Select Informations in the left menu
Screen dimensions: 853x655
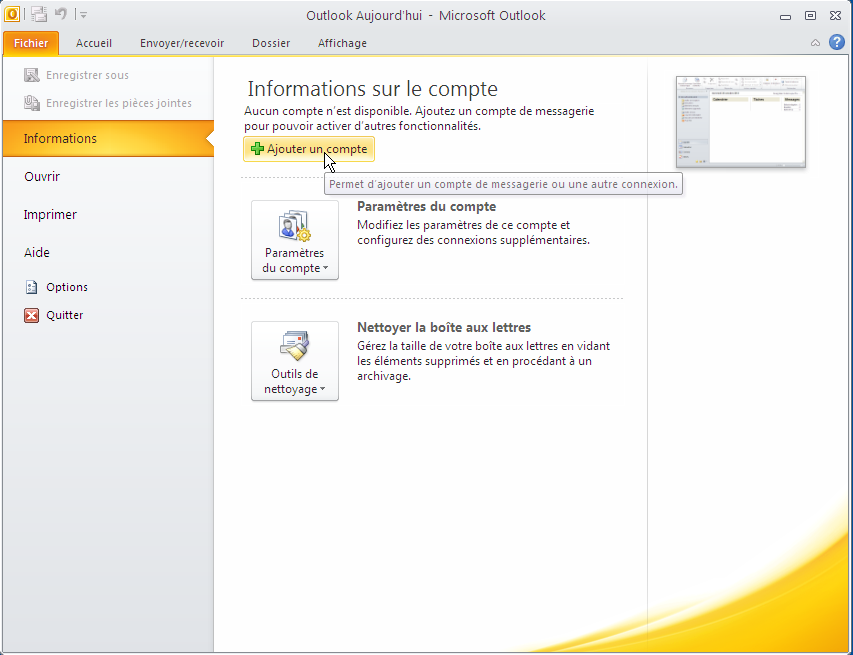108,139
